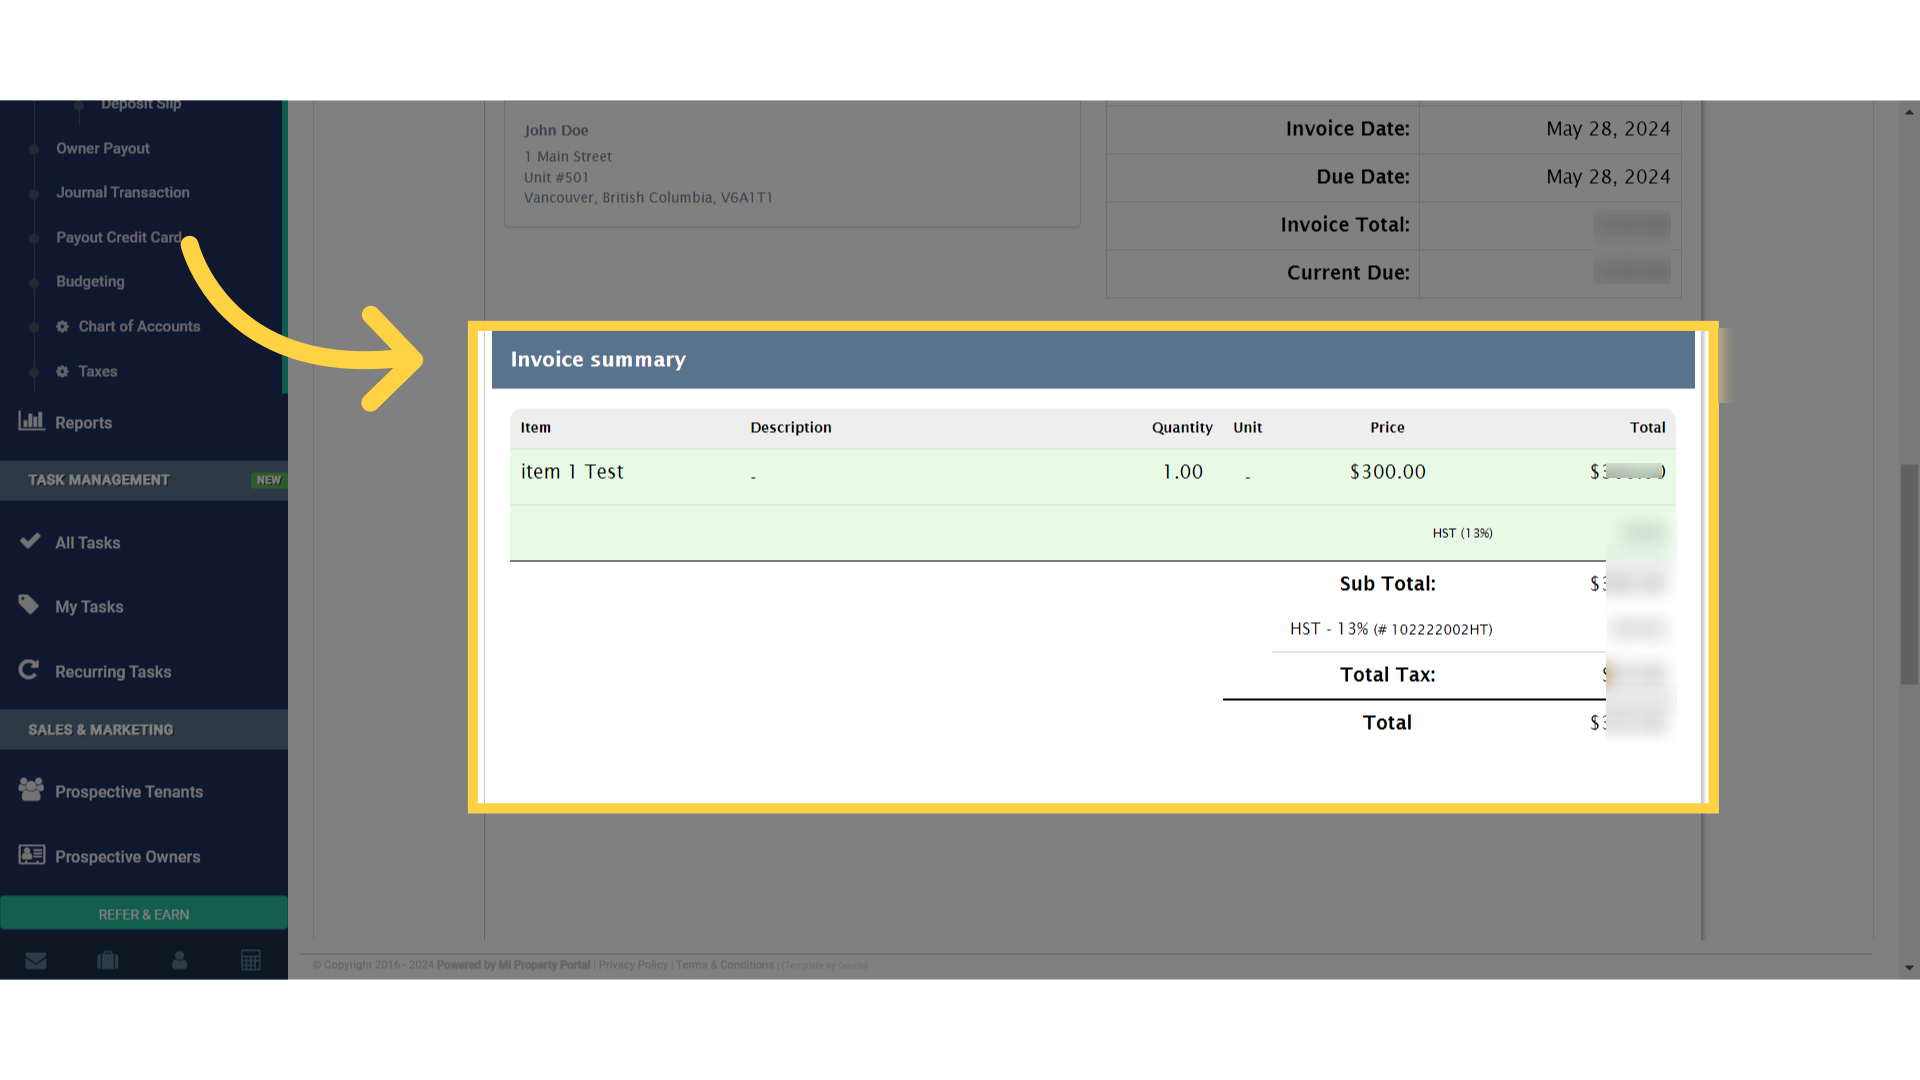Click the gear icon beside Chart of Accounts
The height and width of the screenshot is (1080, 1920).
coord(62,326)
